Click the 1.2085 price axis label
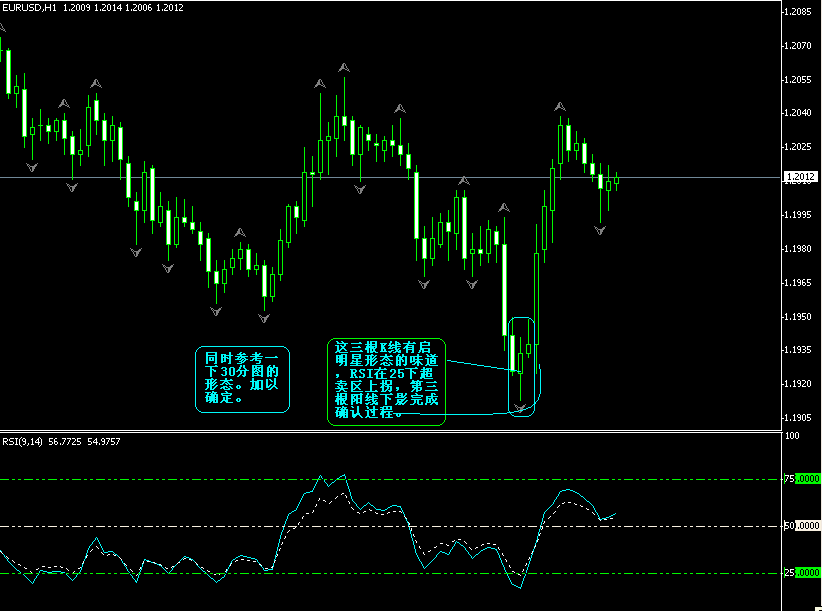 [x=798, y=12]
